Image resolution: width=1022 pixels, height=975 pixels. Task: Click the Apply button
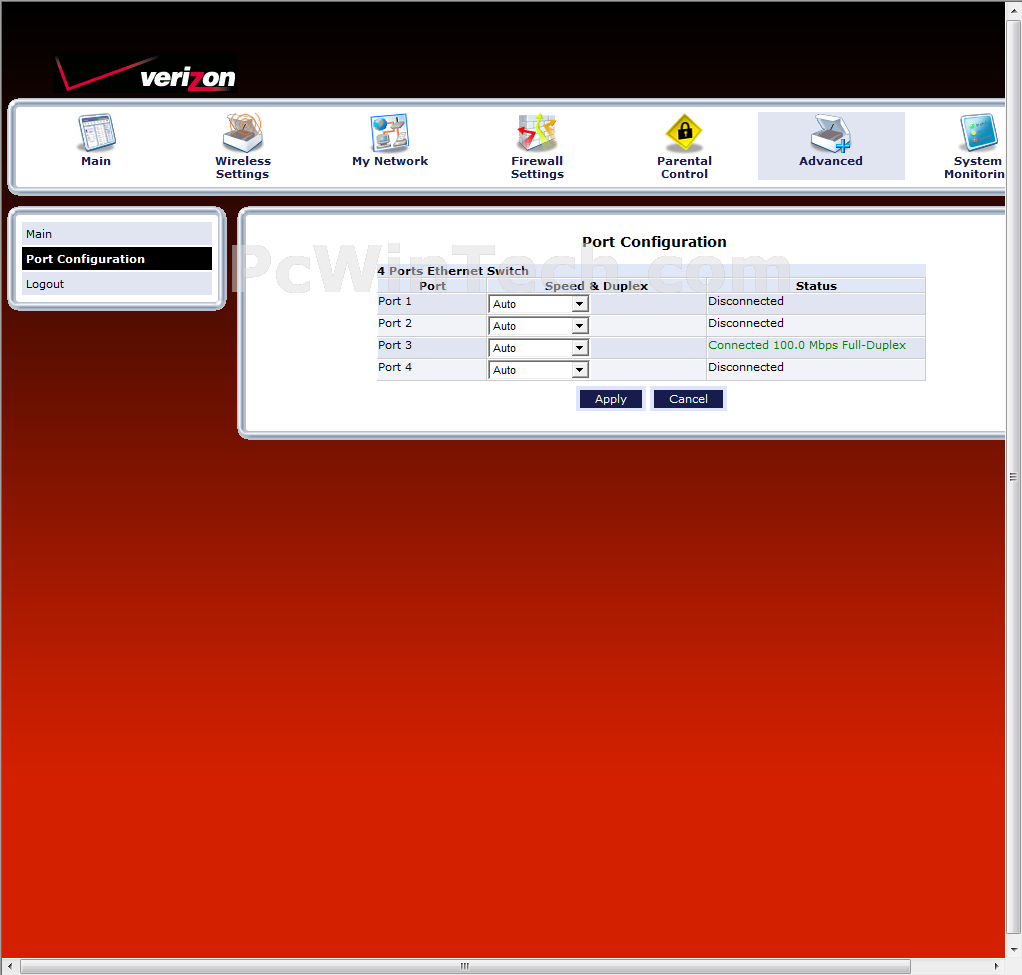click(611, 399)
